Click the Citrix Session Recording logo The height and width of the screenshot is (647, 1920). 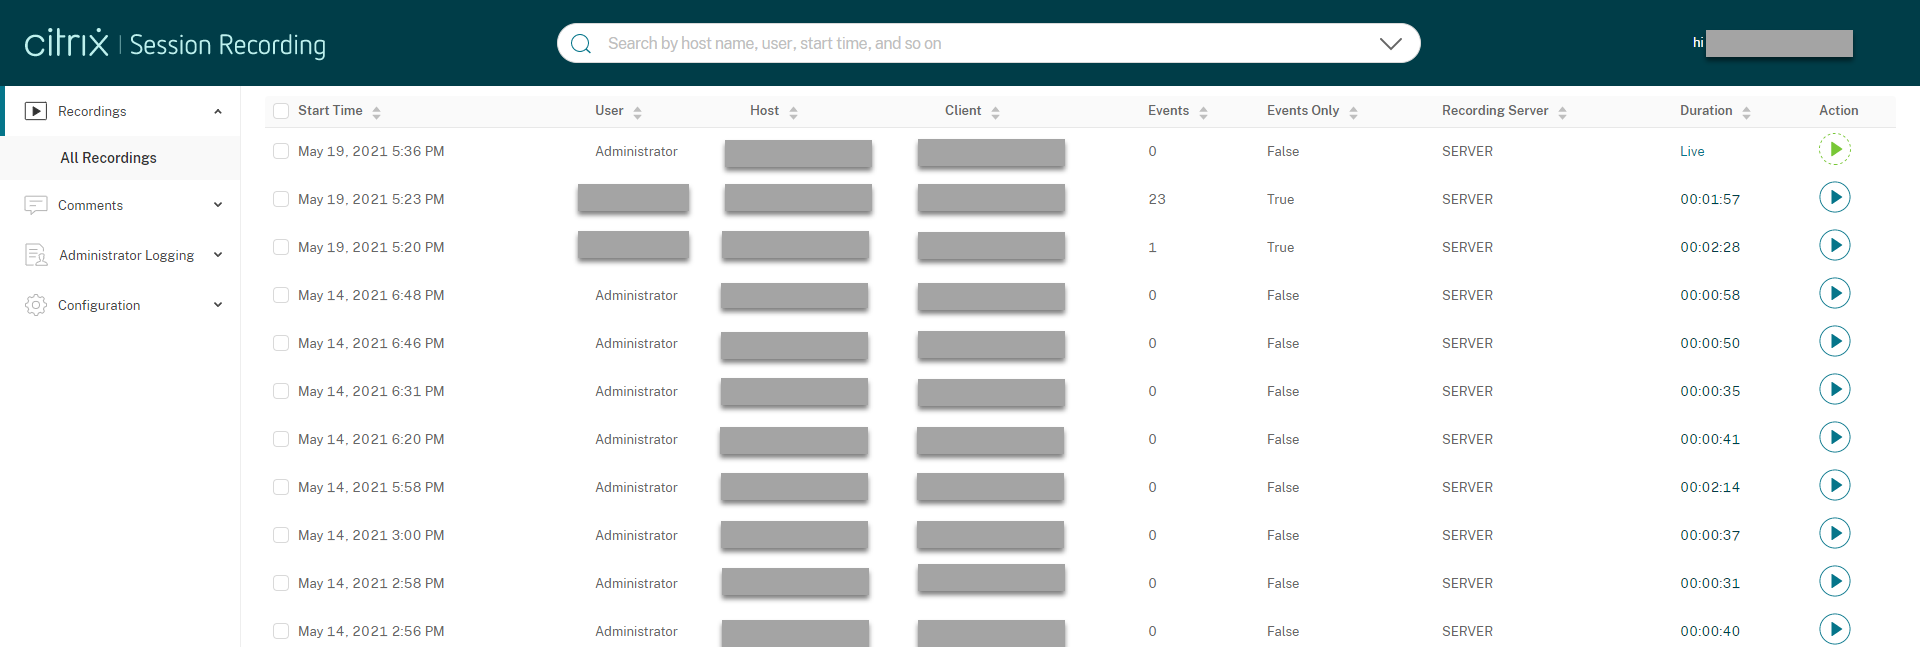coord(175,44)
